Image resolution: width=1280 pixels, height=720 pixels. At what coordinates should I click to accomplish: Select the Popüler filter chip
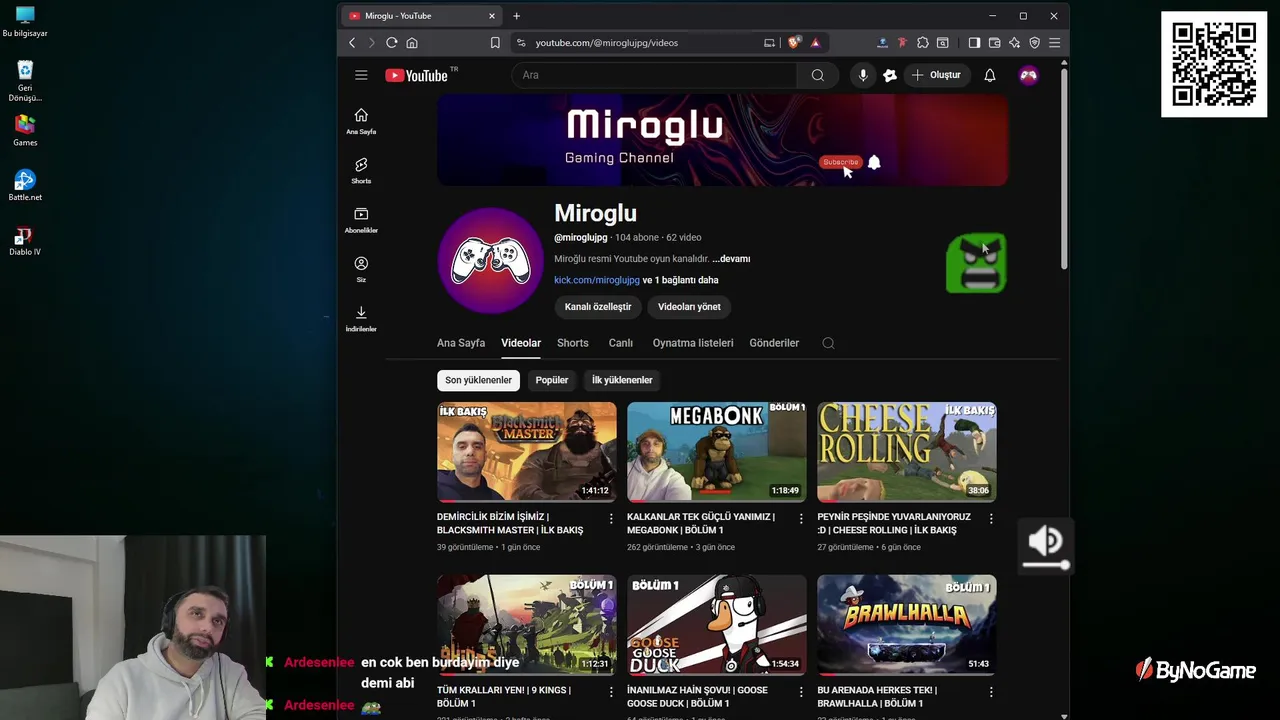(552, 380)
